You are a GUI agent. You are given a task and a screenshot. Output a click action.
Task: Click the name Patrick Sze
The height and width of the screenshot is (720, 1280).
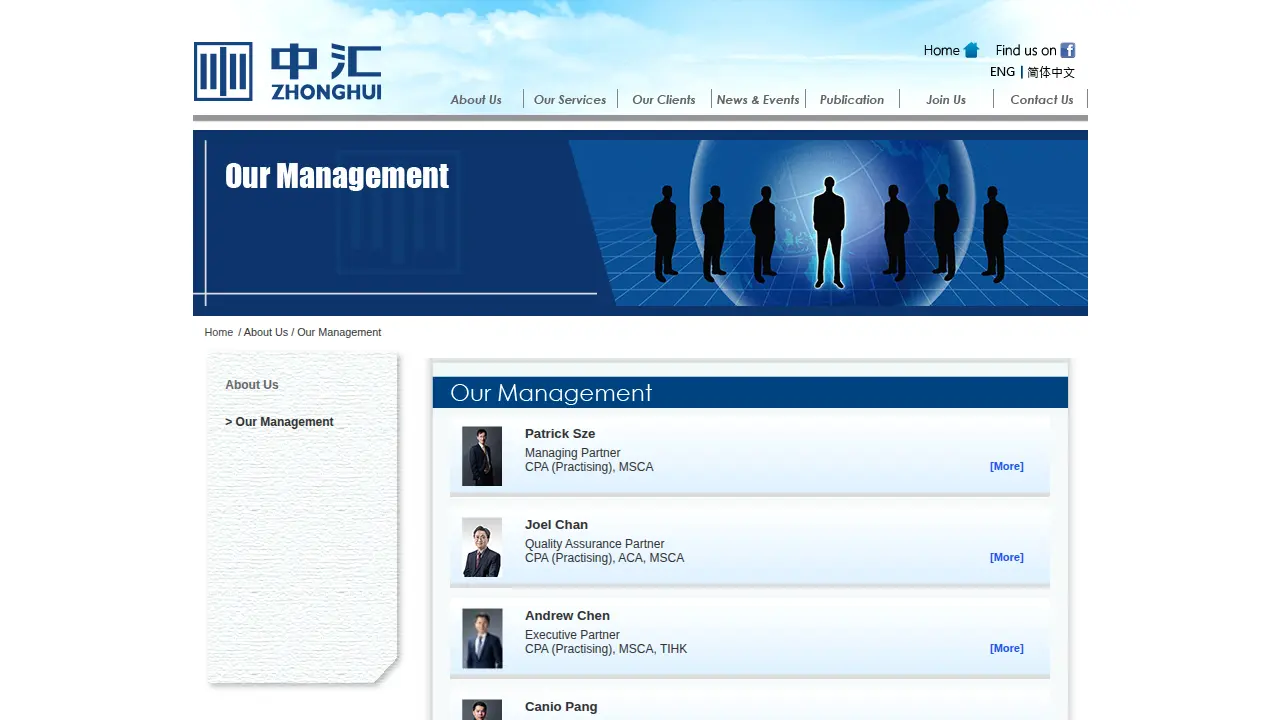[x=560, y=434]
